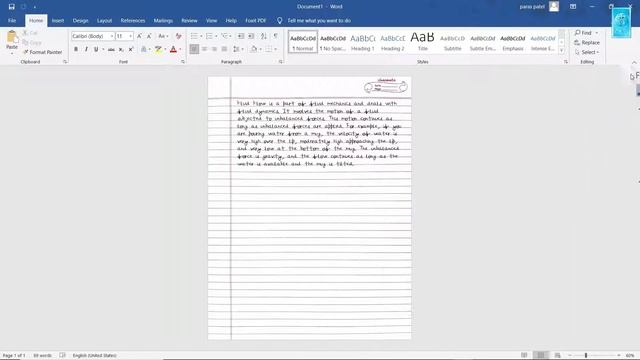The width and height of the screenshot is (640, 360).
Task: Click the Replace tool
Action: coord(587,42)
